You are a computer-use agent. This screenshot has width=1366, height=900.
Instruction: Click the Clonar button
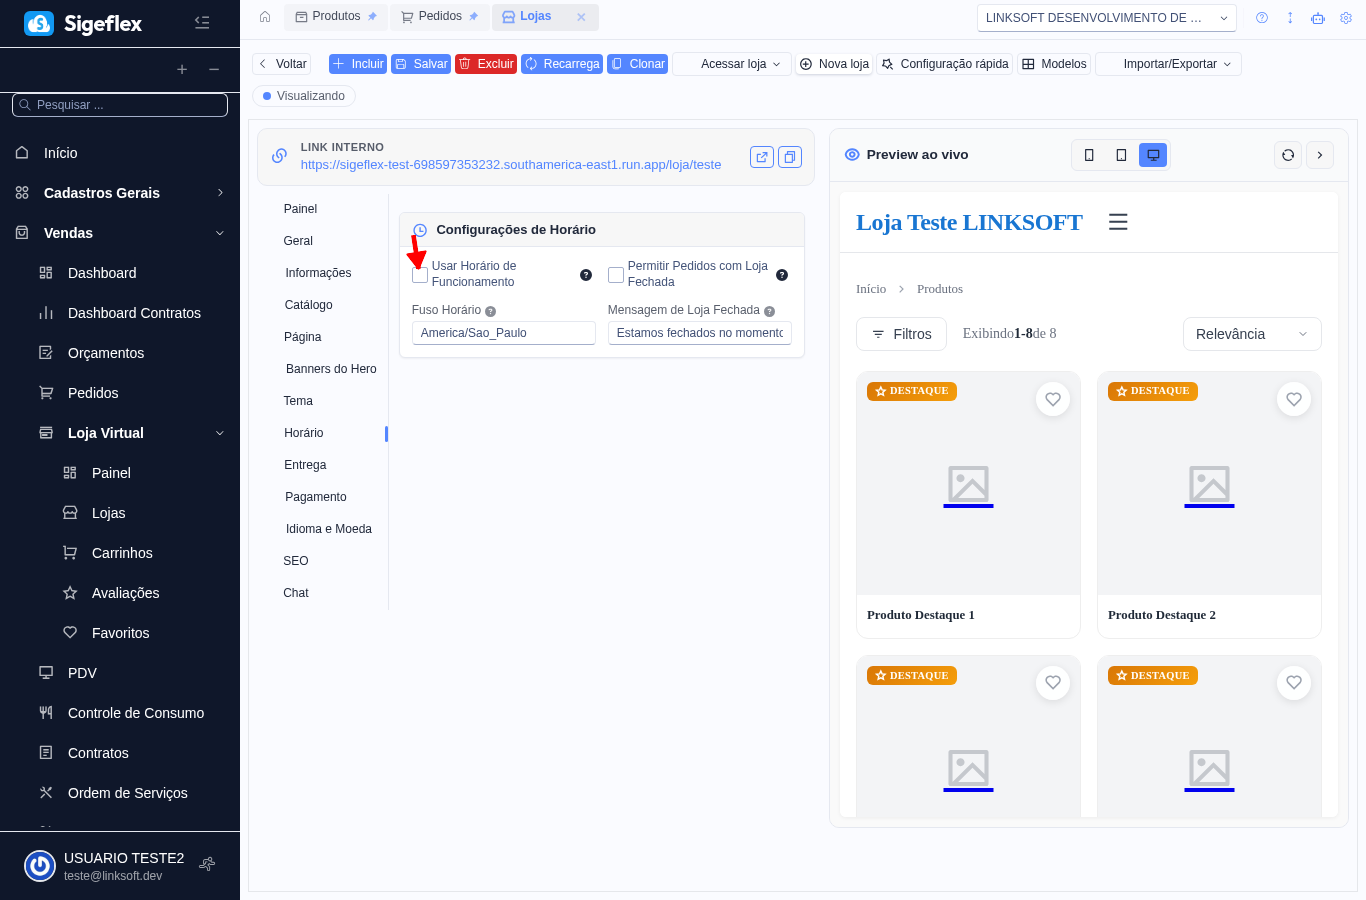click(x=637, y=64)
